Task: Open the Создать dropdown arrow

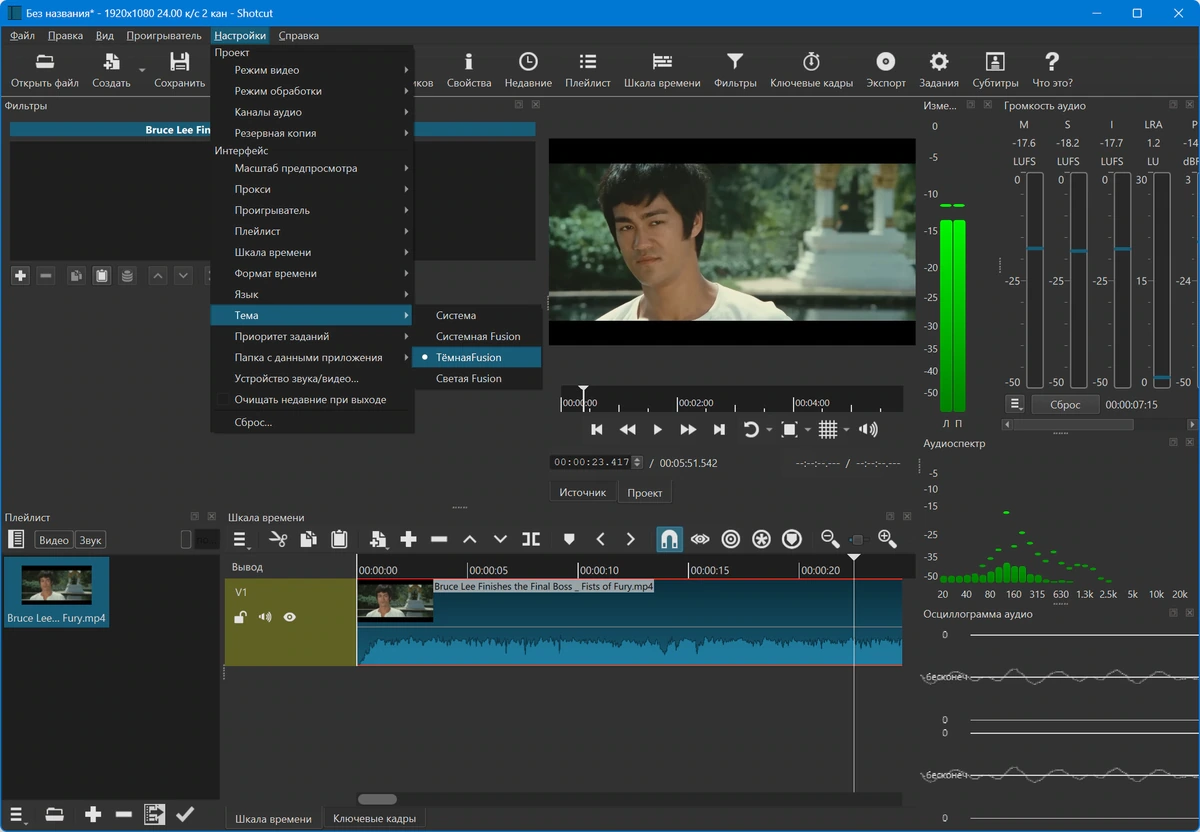Action: tap(142, 70)
